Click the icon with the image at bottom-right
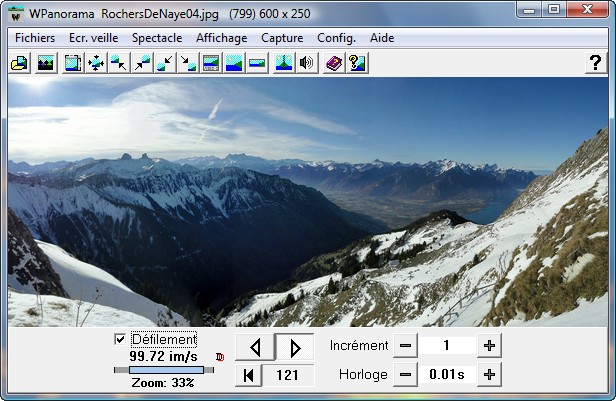616x401 pixels. point(188,63)
